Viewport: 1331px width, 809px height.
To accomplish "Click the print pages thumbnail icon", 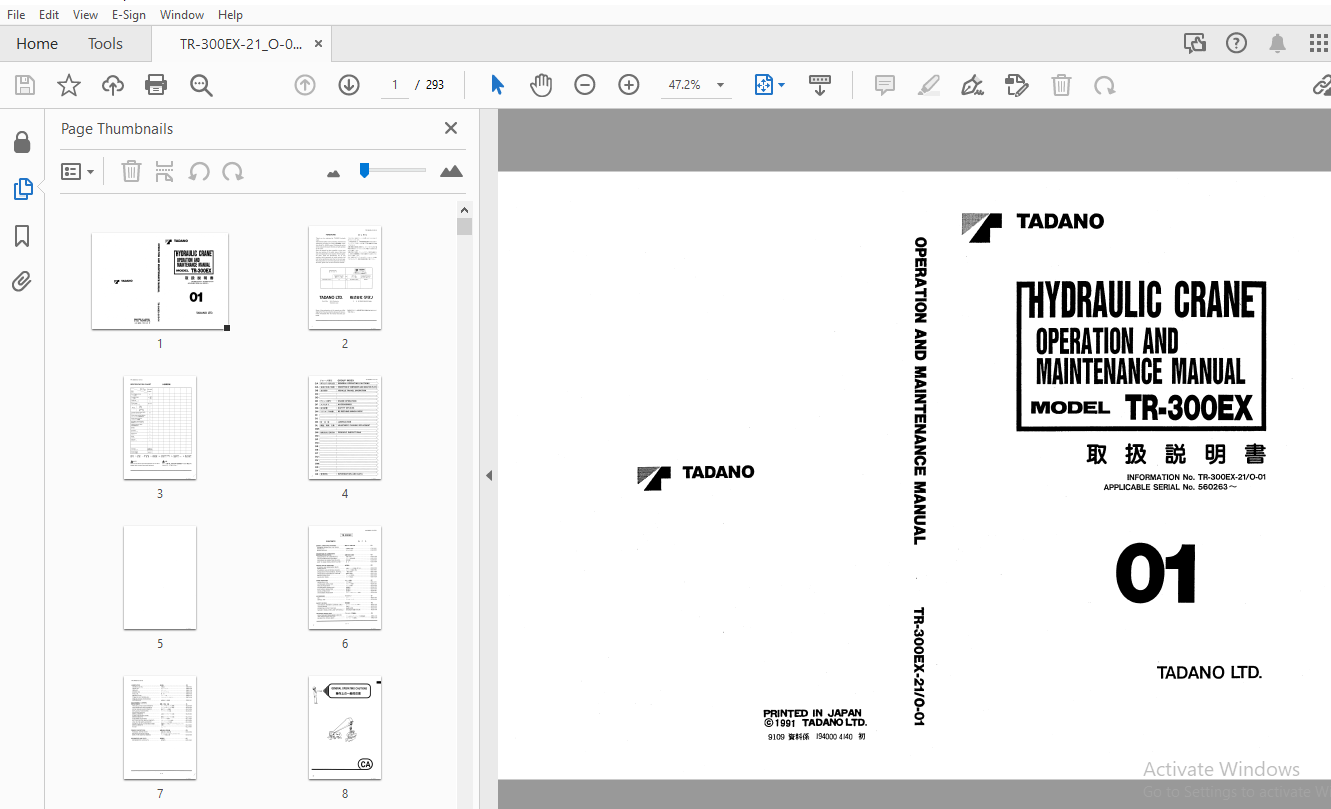I will (x=165, y=172).
